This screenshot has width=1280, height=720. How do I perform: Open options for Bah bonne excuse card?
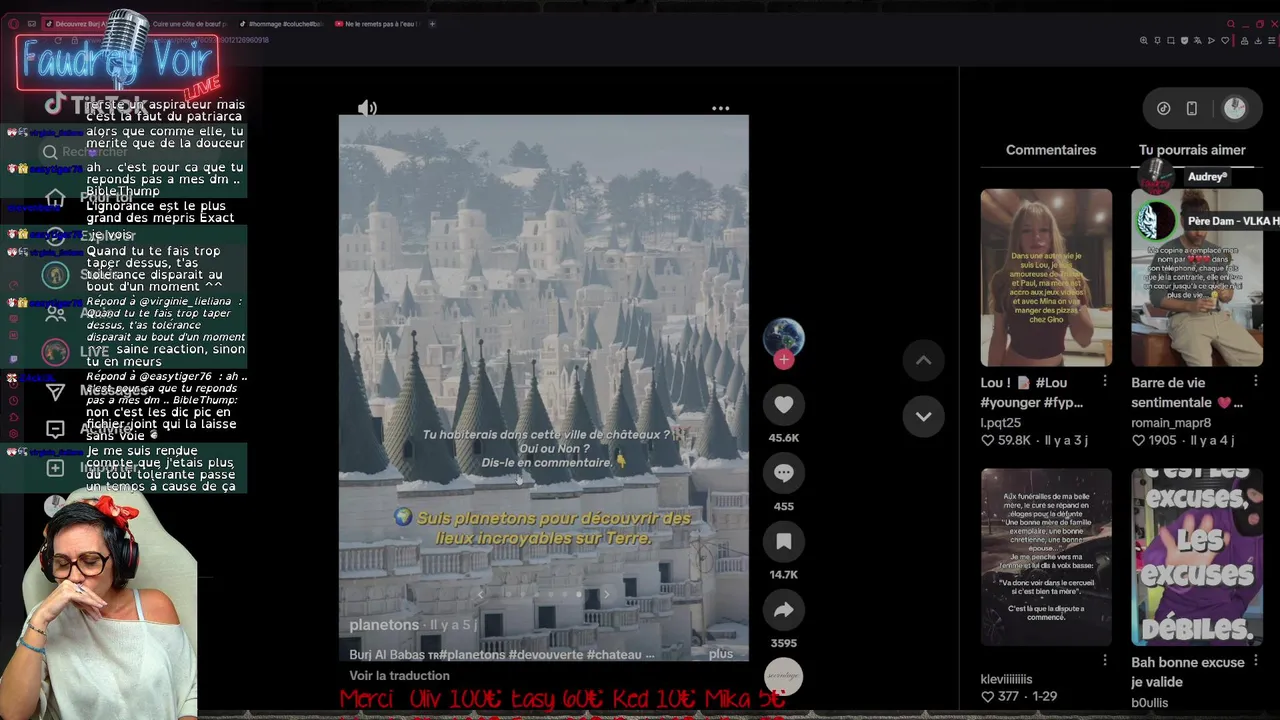(x=1255, y=660)
